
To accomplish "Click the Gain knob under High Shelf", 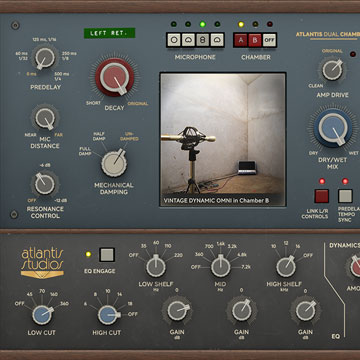I will (305, 311).
